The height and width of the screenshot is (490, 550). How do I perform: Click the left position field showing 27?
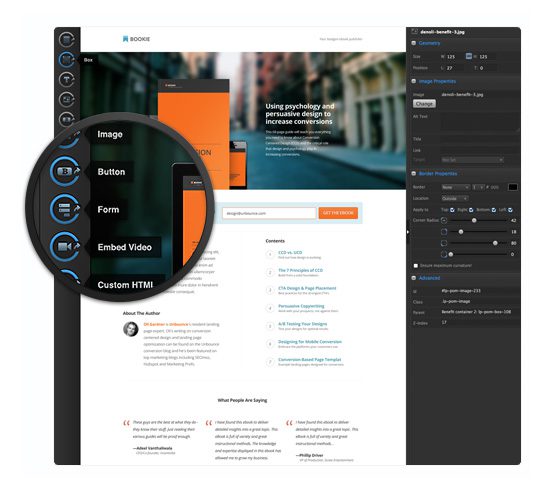pos(454,68)
